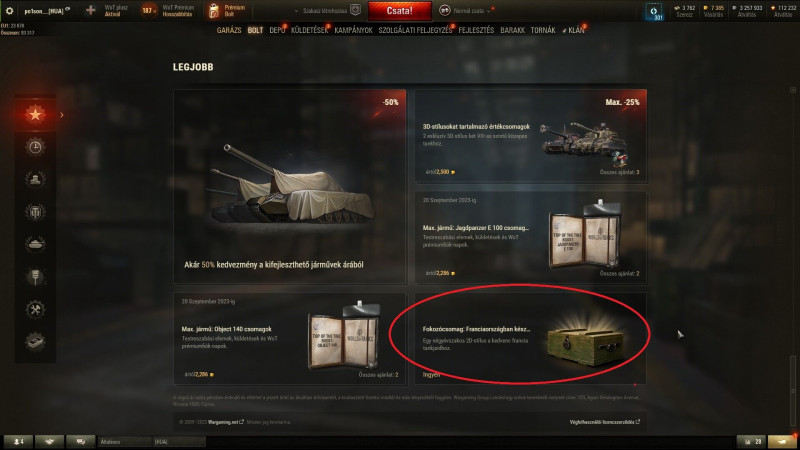The height and width of the screenshot is (450, 800).
Task: Open the Fokozócsomag free chest offer
Action: click(x=530, y=338)
